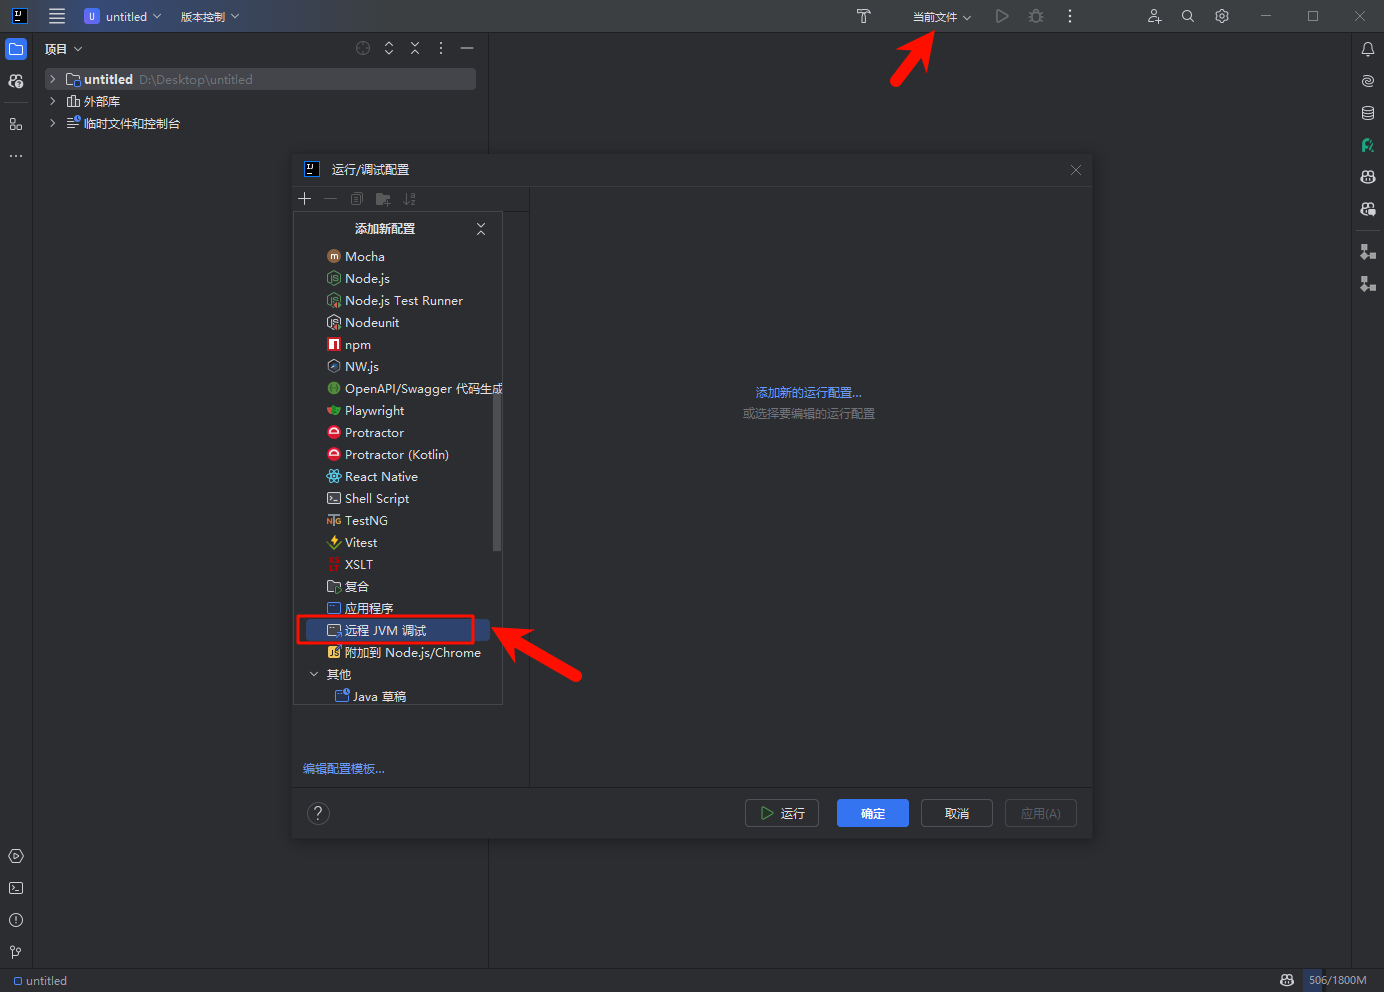Open Notifications bell in right sidebar
This screenshot has width=1384, height=992.
(1368, 49)
